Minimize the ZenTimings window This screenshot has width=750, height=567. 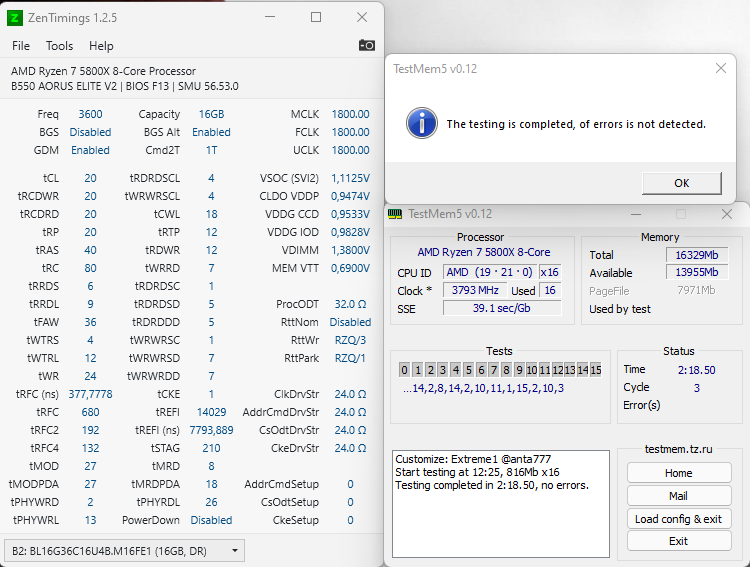tap(270, 17)
